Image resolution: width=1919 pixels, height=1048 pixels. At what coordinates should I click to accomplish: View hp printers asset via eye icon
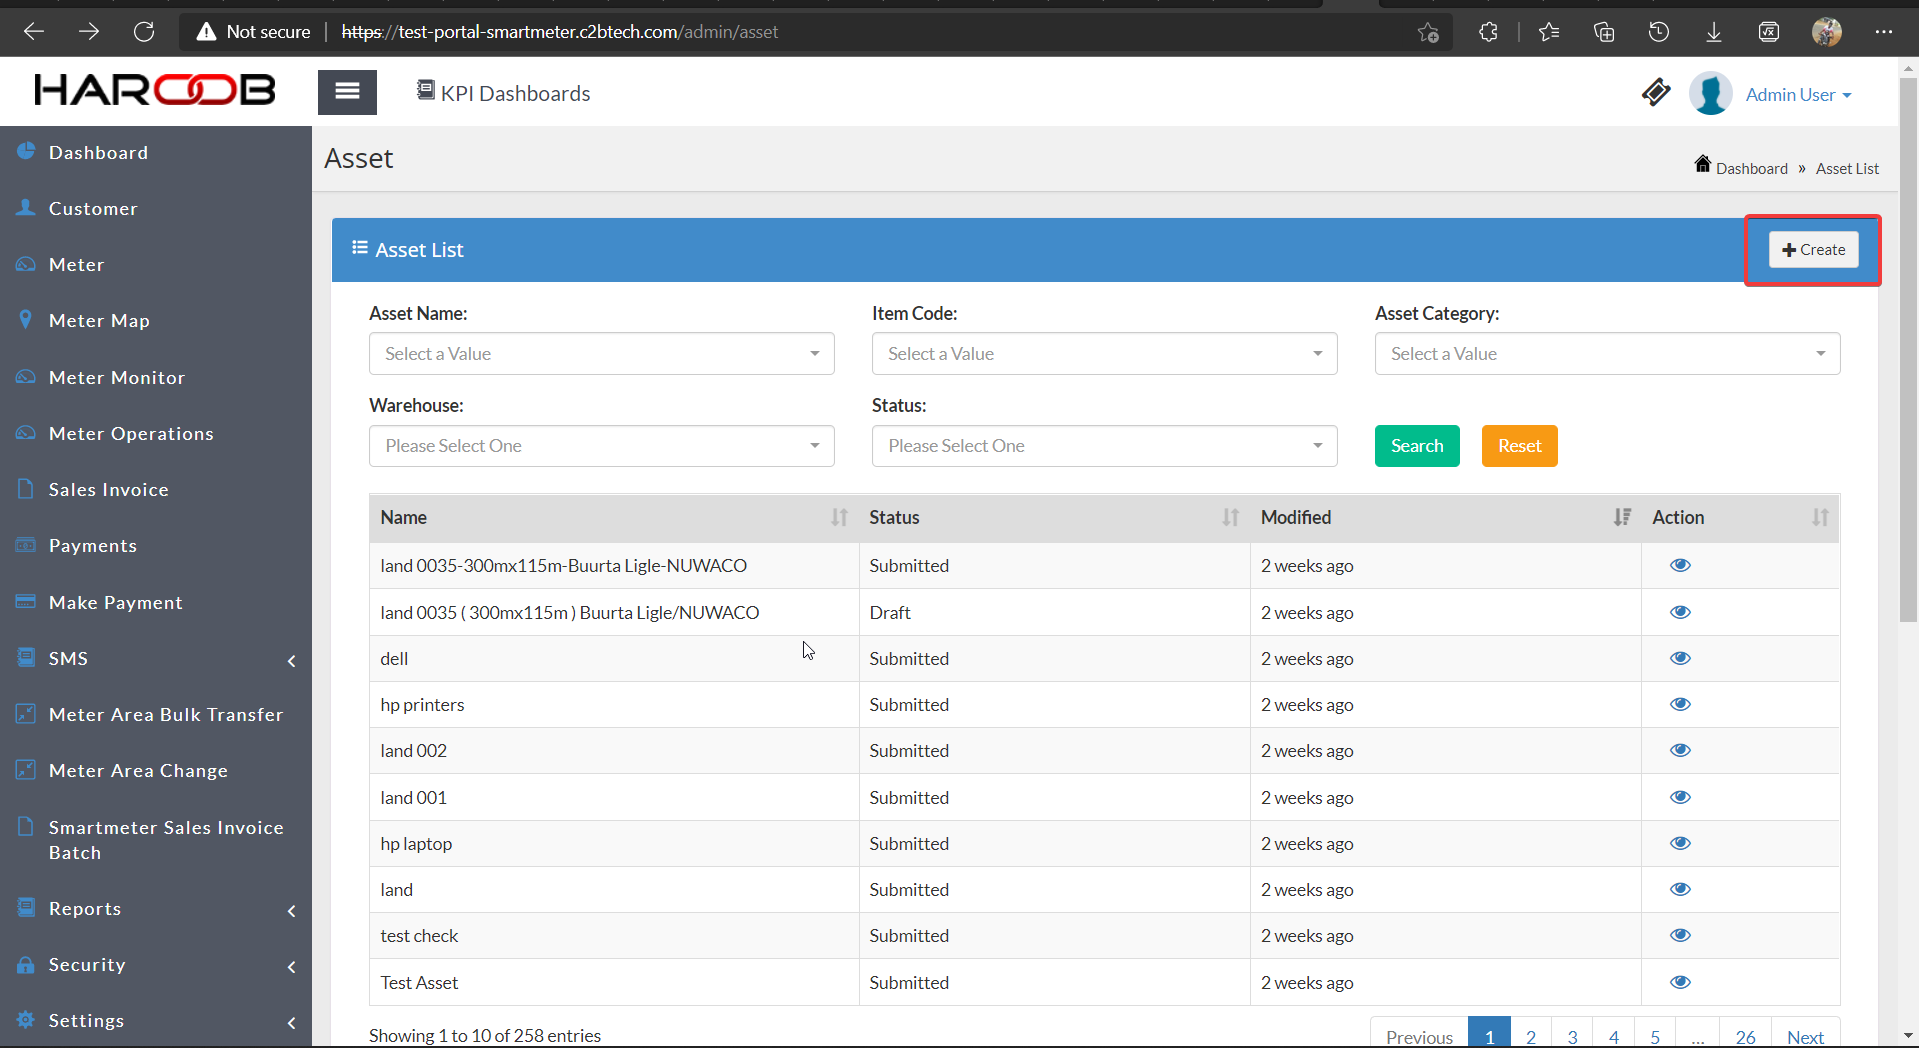click(1680, 704)
